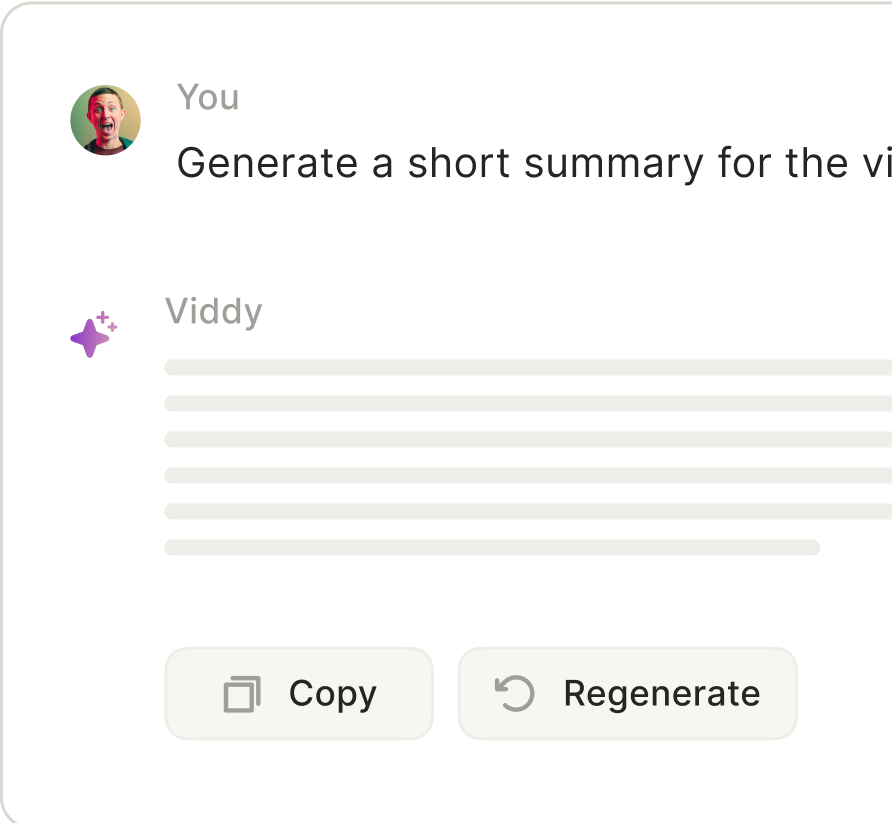Select the middle gray loading bar
Viewport: 892px width, 823px height.
(520, 439)
